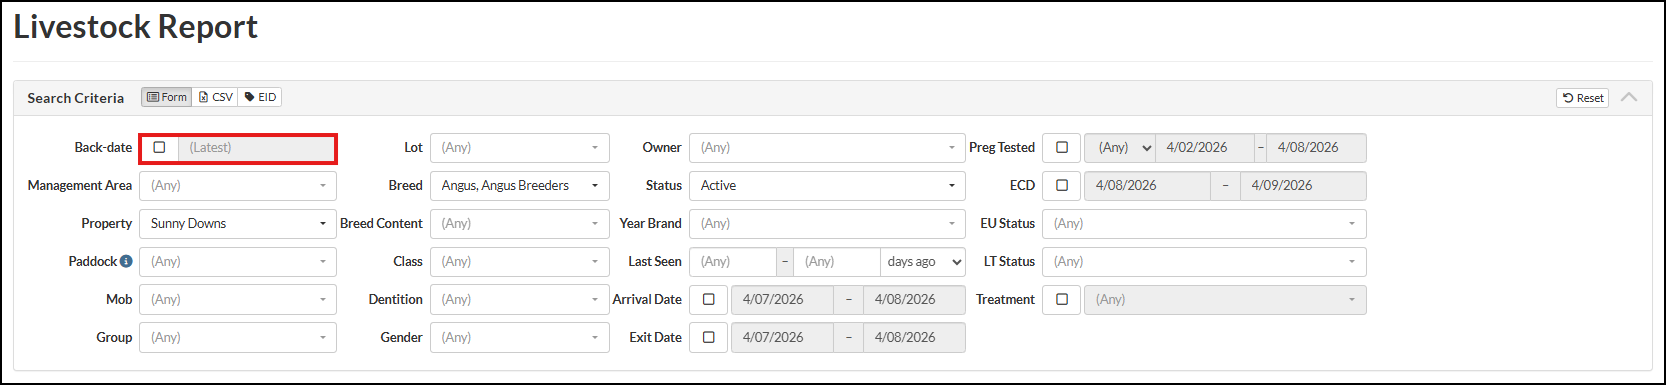This screenshot has height=385, width=1666.
Task: Open the Lot dropdown
Action: (x=520, y=147)
